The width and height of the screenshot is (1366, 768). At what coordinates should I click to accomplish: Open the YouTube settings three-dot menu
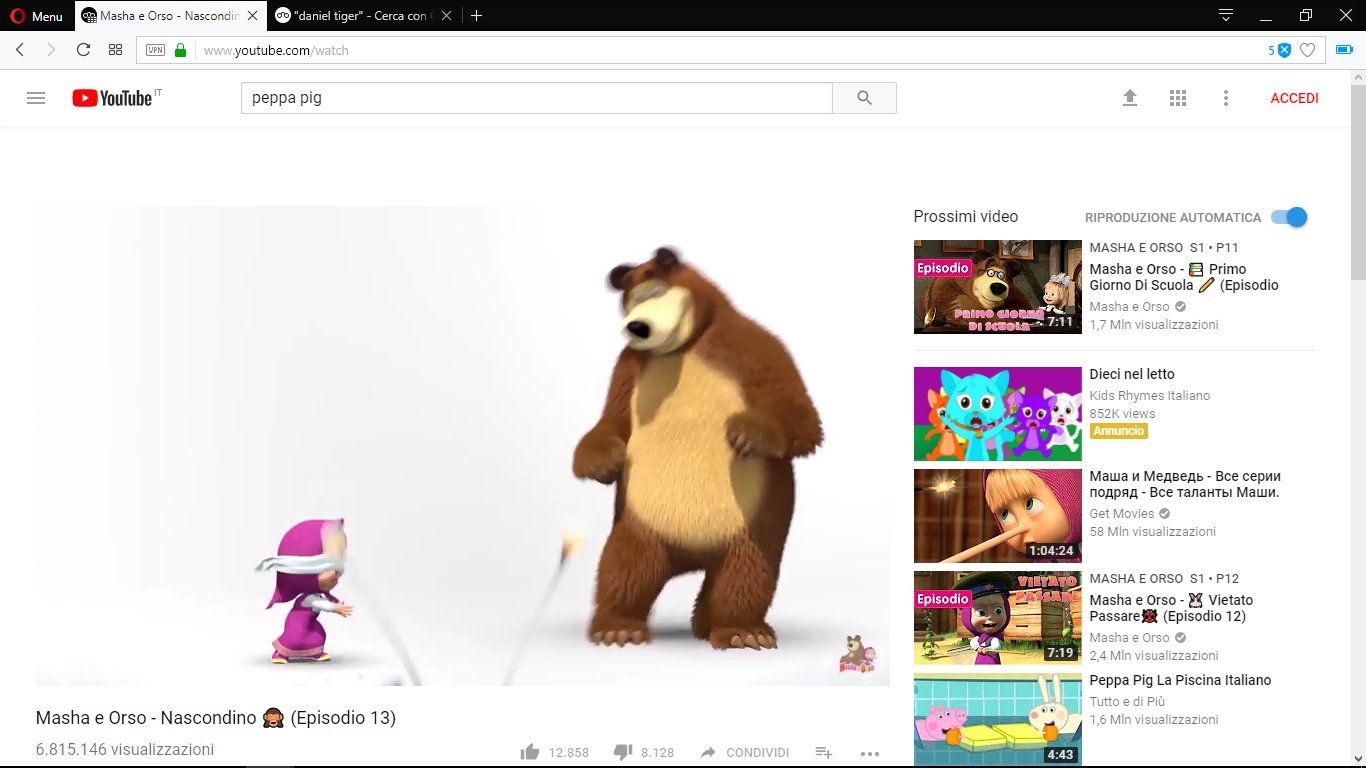click(1226, 98)
